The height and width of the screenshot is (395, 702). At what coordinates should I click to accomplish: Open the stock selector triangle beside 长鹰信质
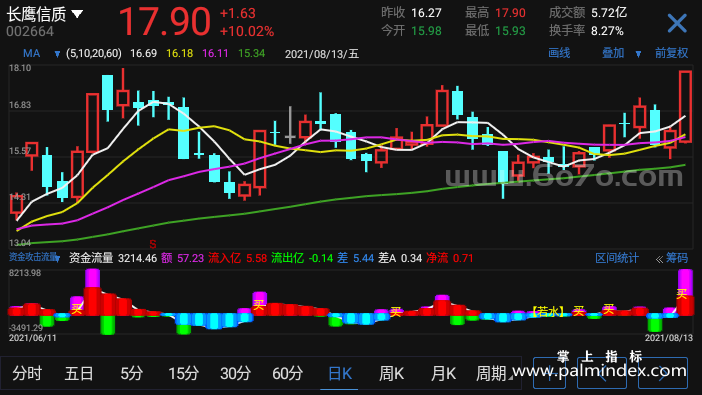77,14
